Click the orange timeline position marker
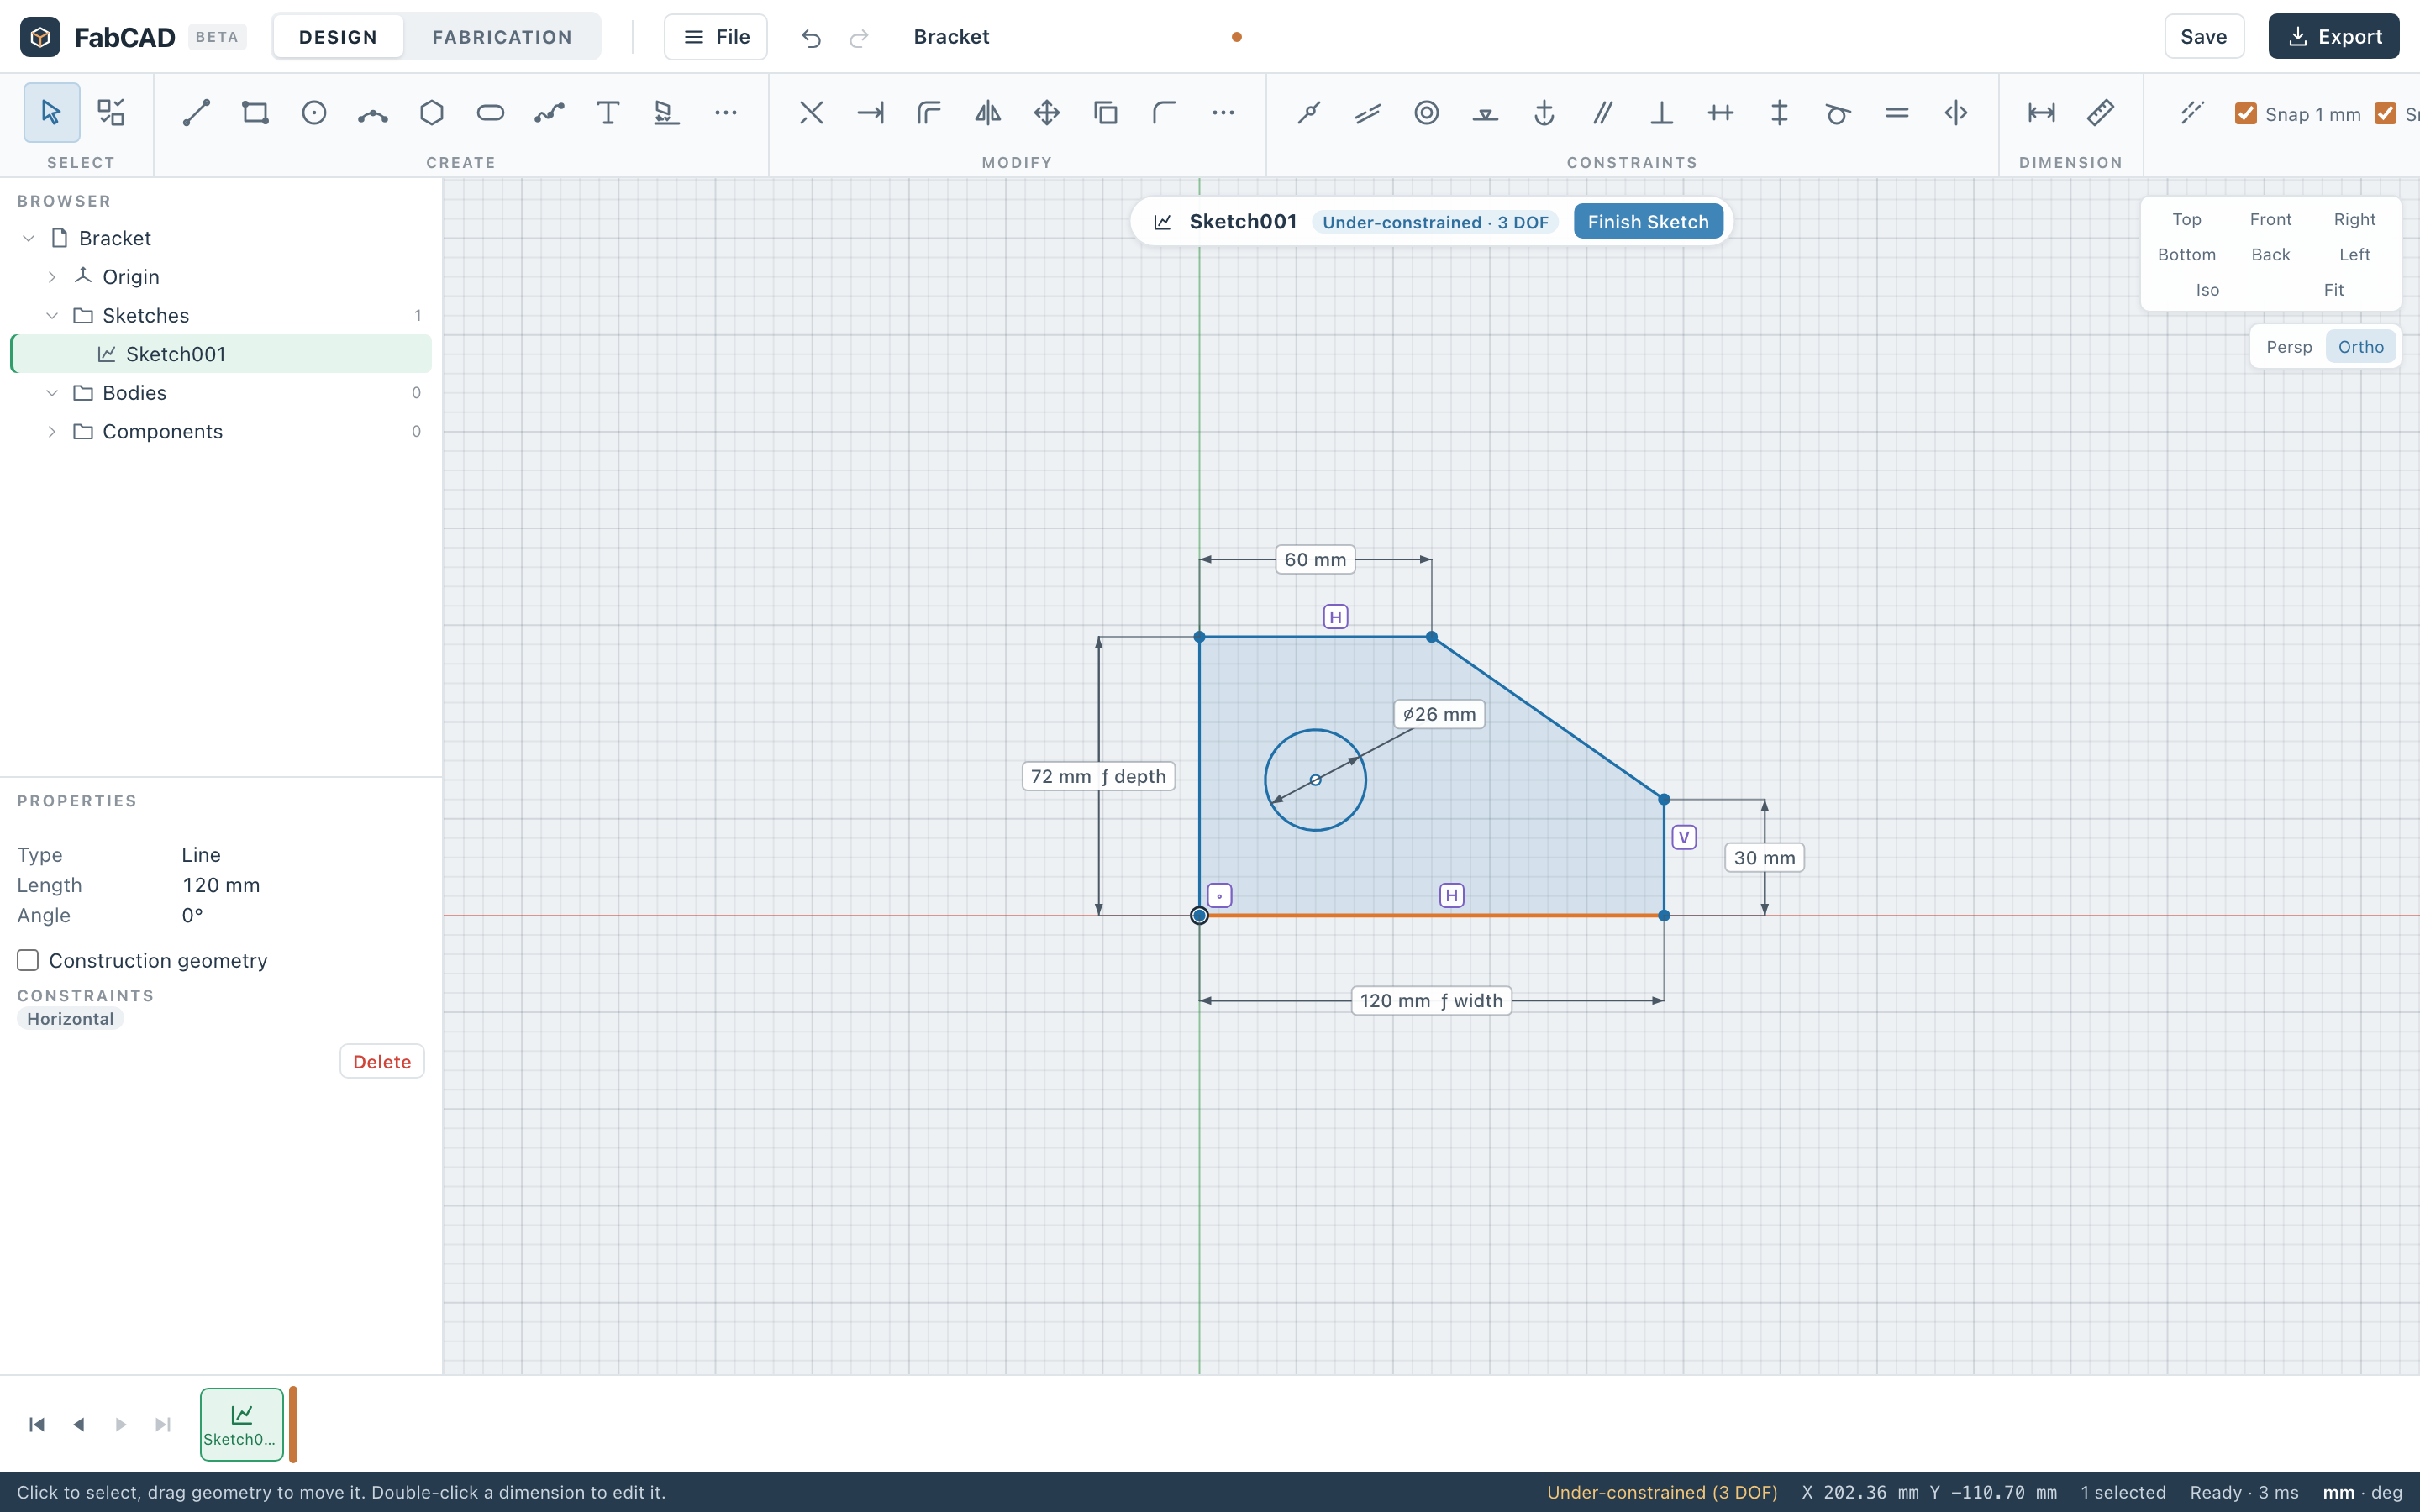 pos(293,1424)
